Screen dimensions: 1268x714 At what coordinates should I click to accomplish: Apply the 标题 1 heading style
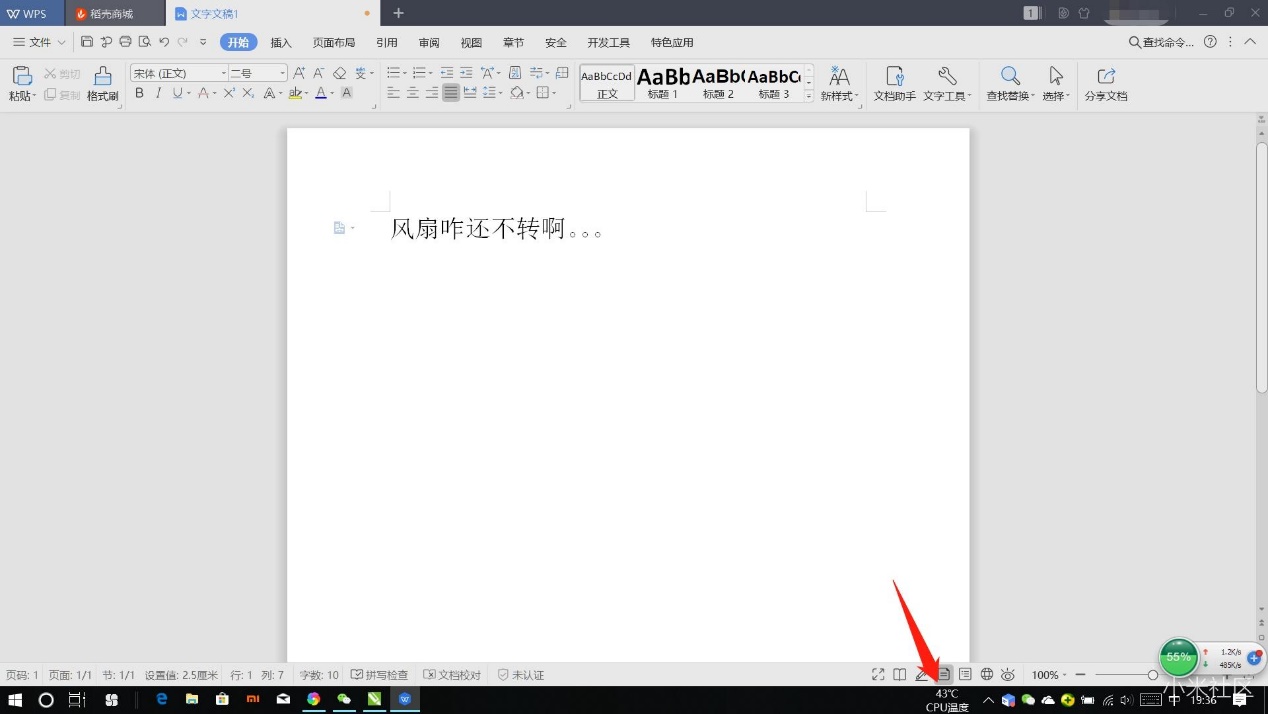(663, 83)
